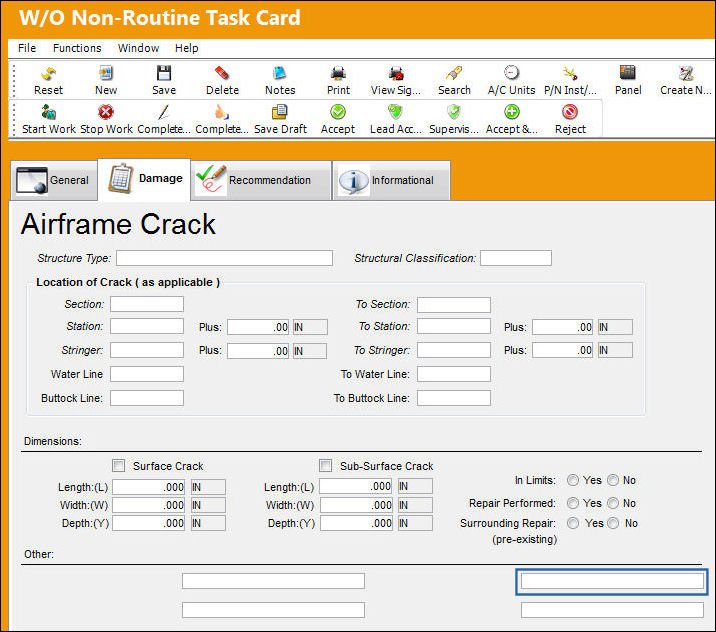Create a New task card
The width and height of the screenshot is (716, 632).
(x=106, y=73)
